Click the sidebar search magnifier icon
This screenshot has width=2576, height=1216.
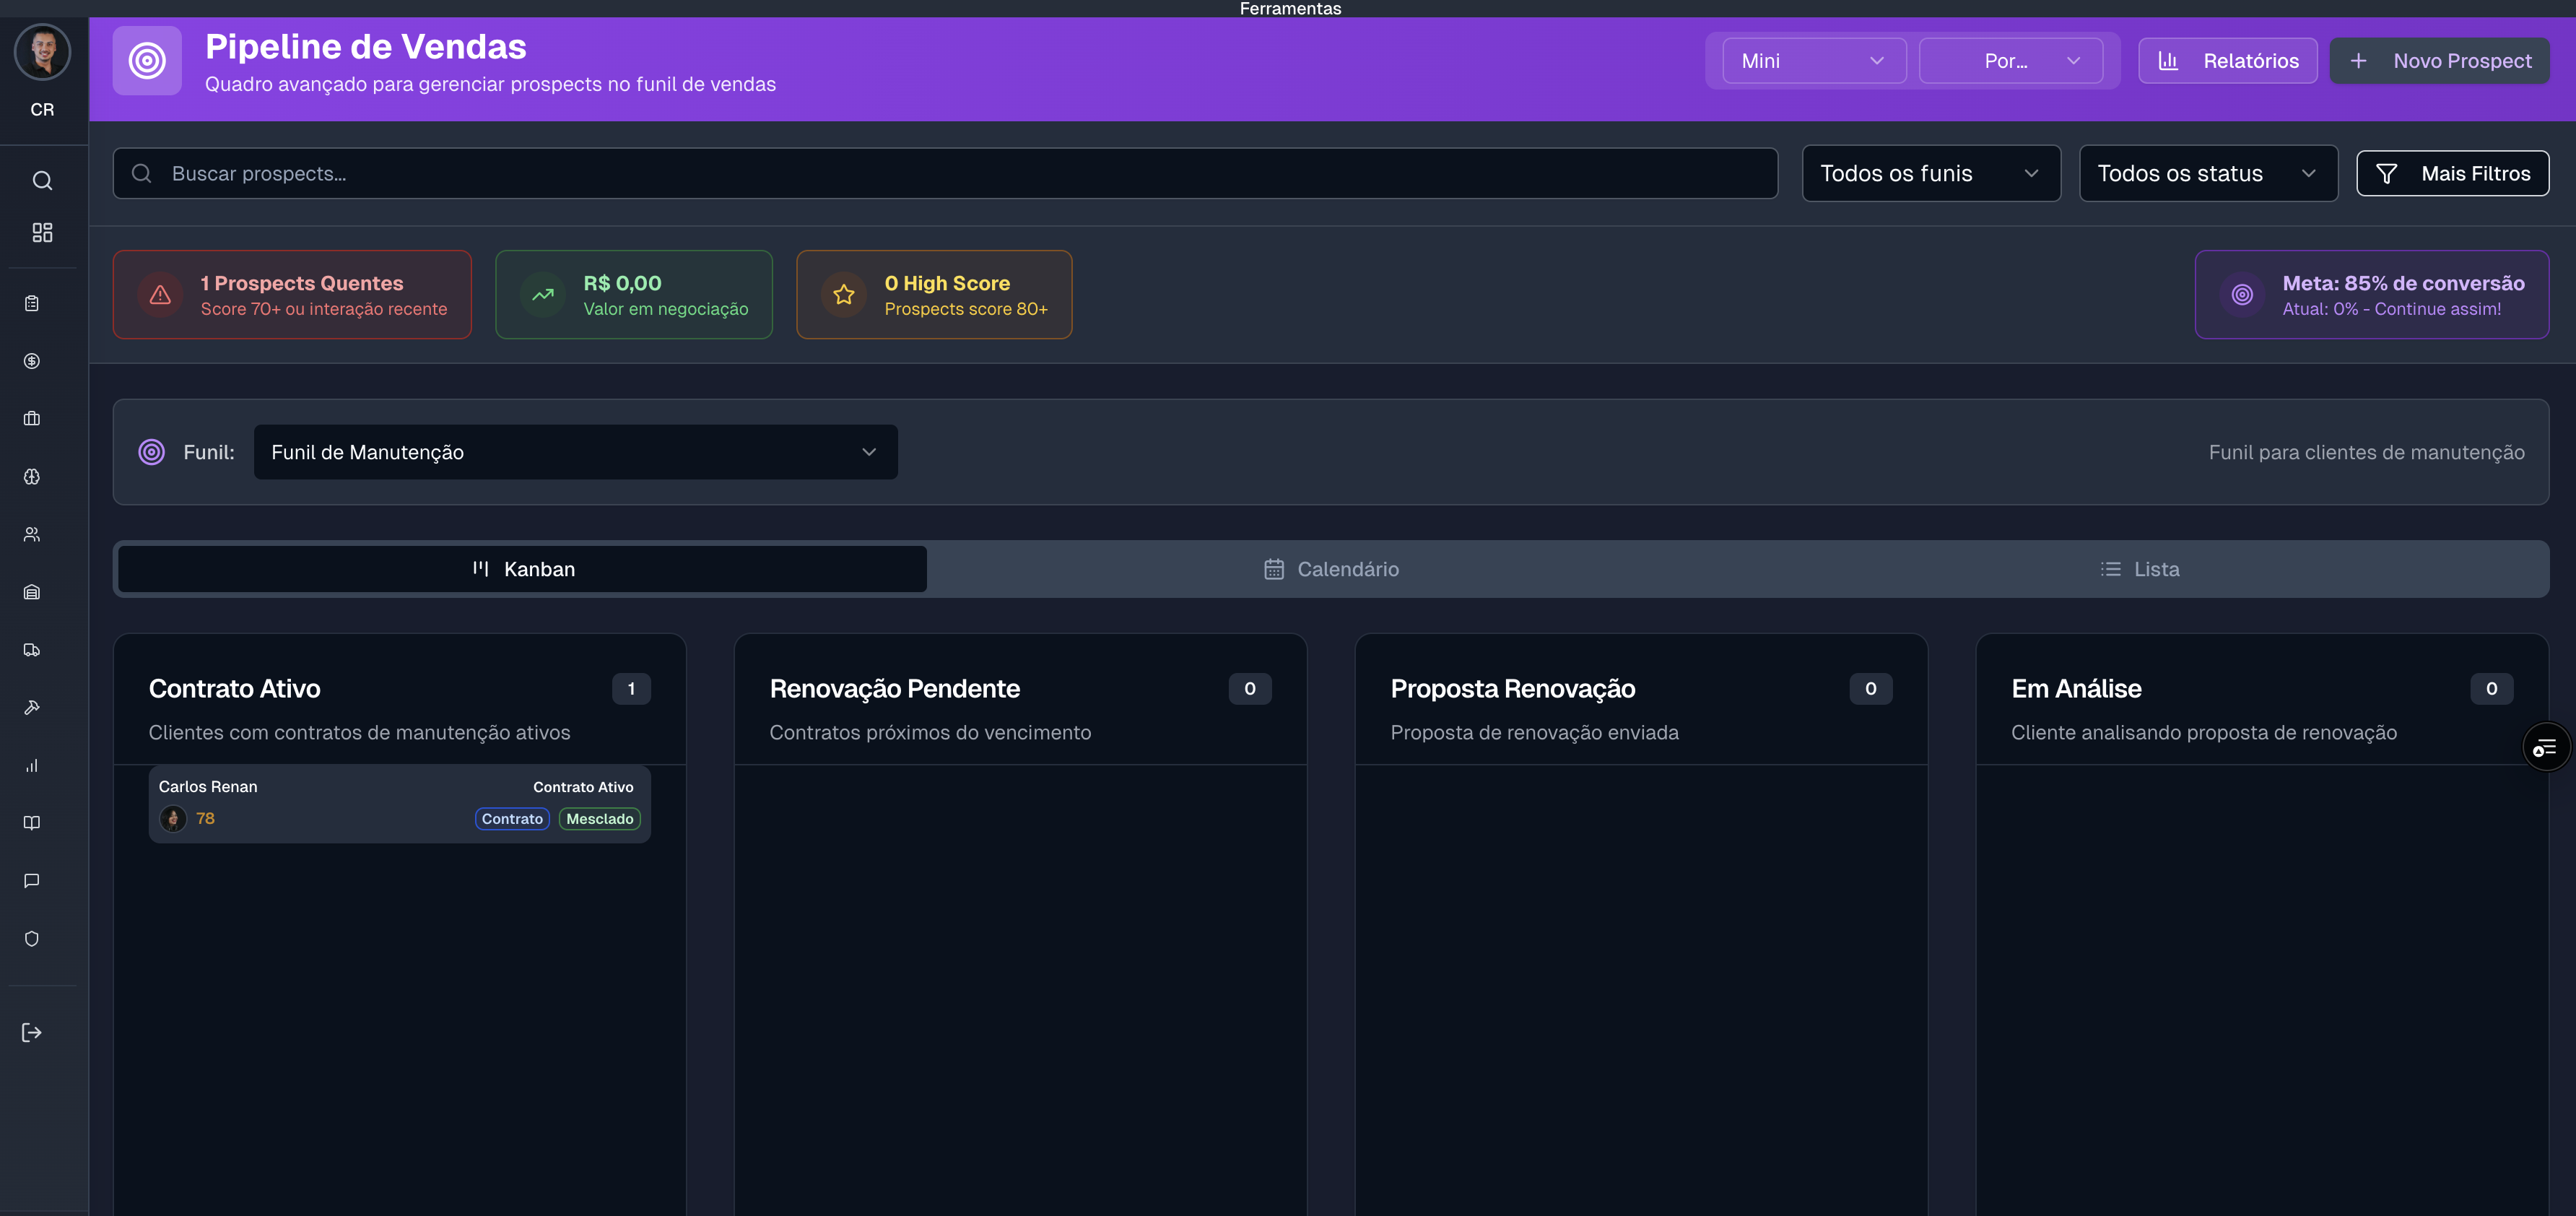click(42, 180)
